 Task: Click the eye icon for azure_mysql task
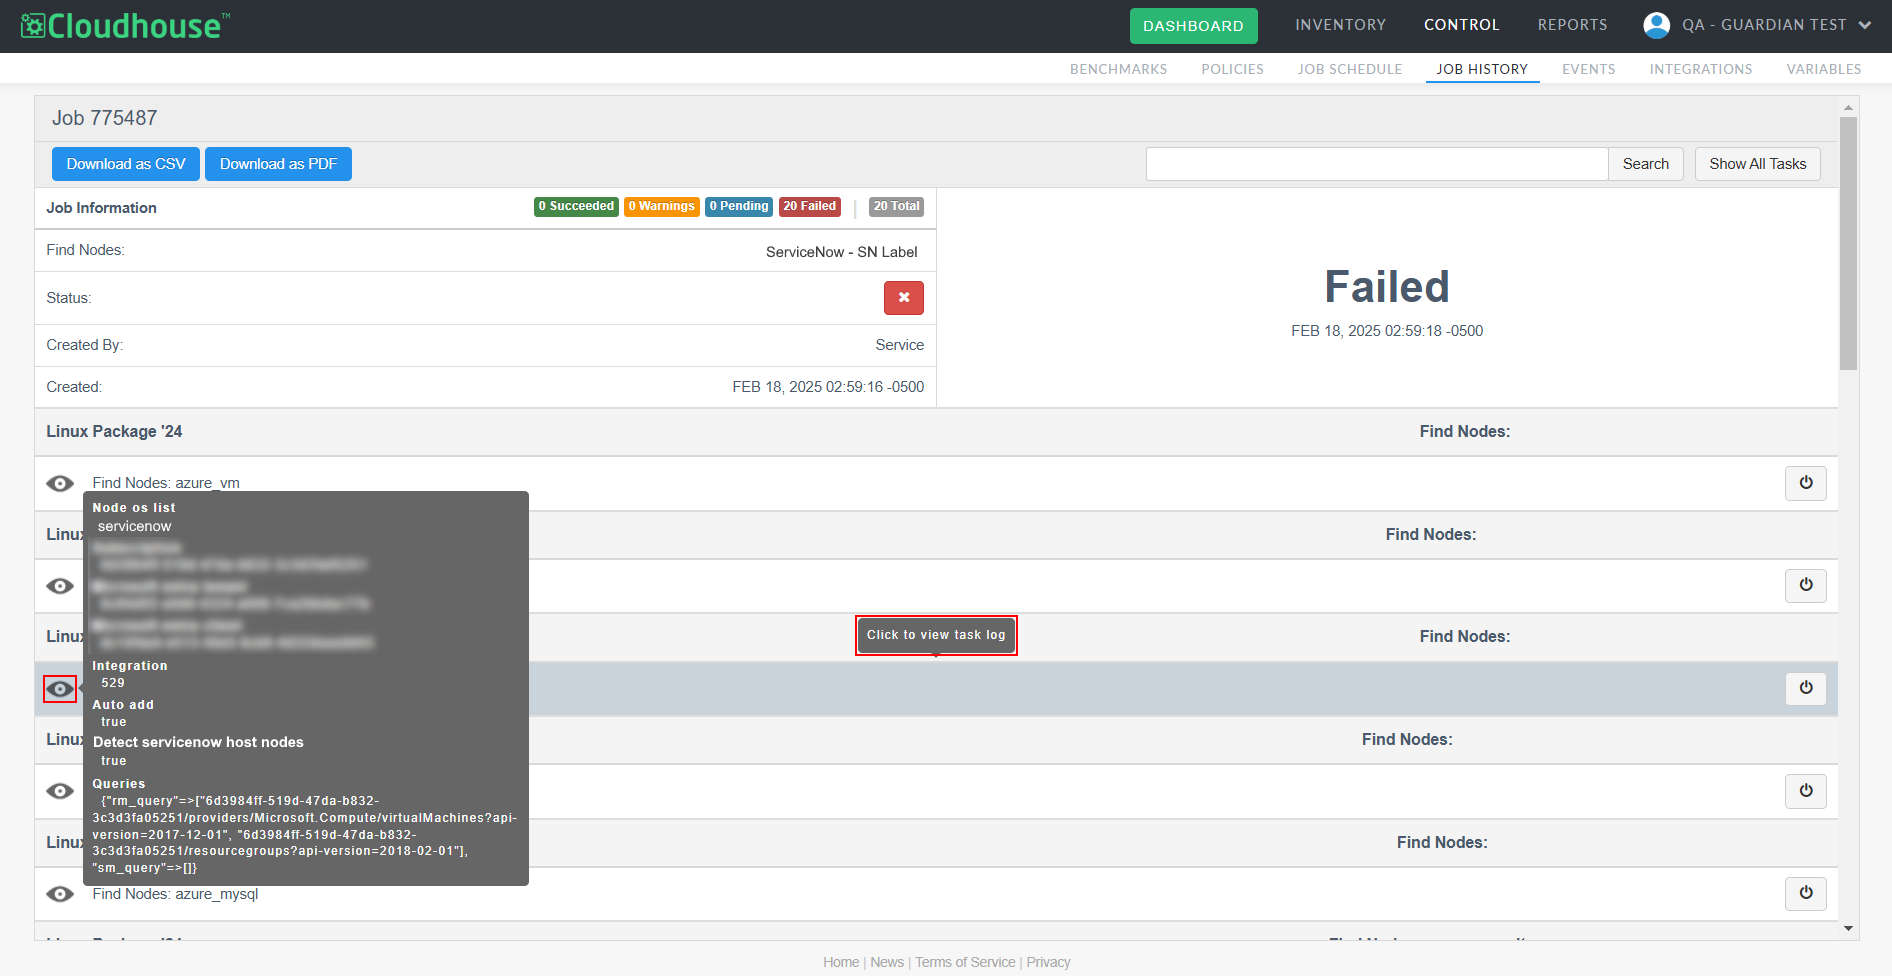[60, 894]
